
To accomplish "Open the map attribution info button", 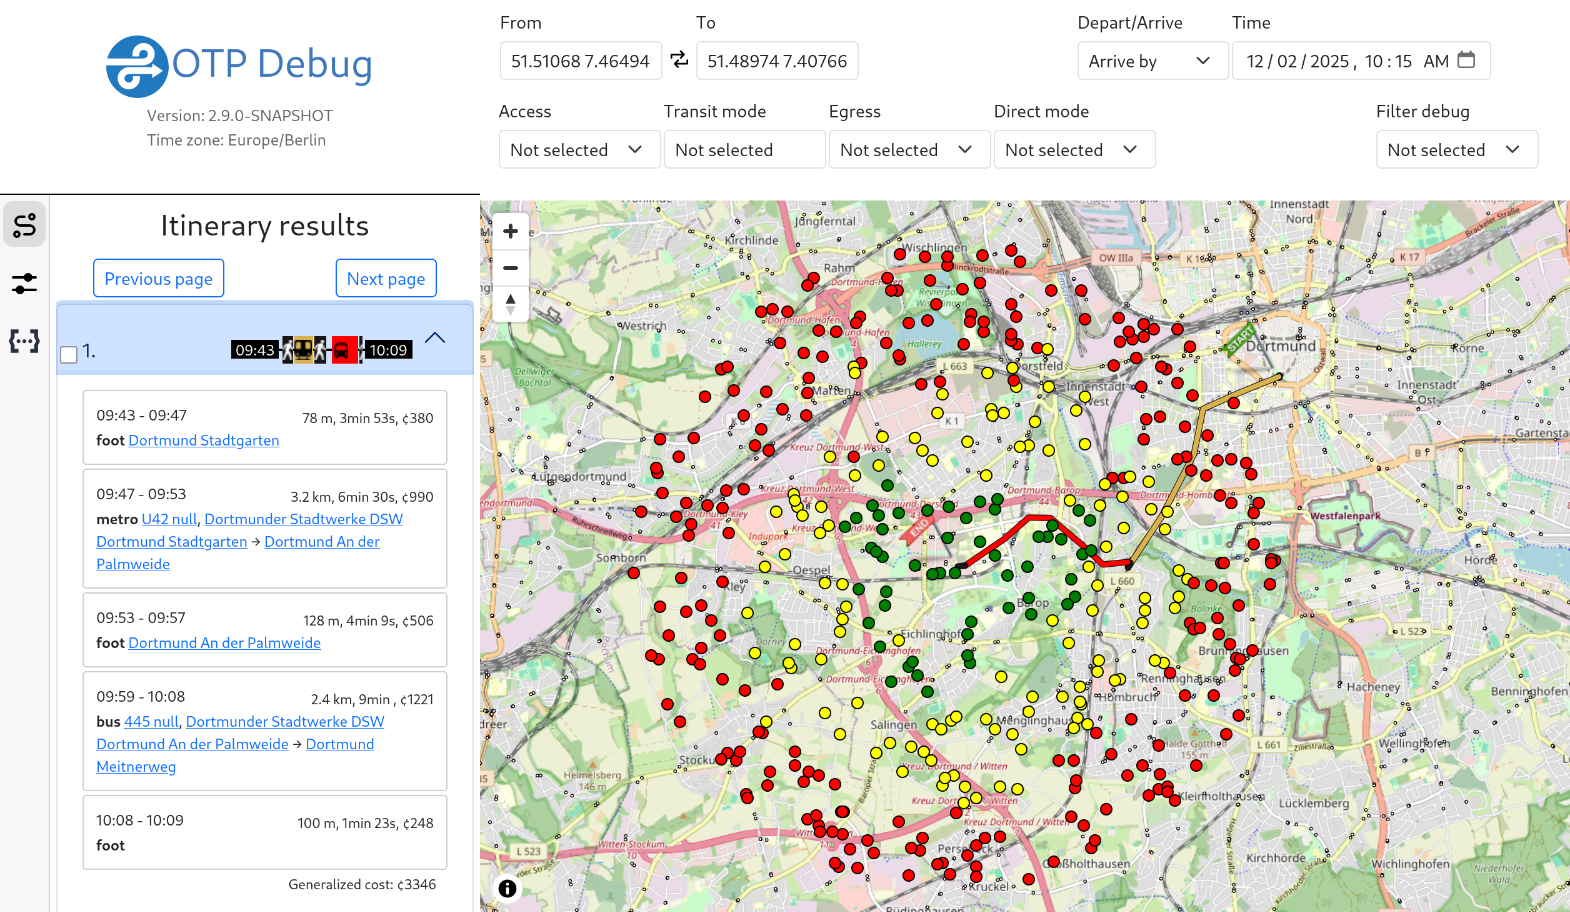I will [x=508, y=888].
